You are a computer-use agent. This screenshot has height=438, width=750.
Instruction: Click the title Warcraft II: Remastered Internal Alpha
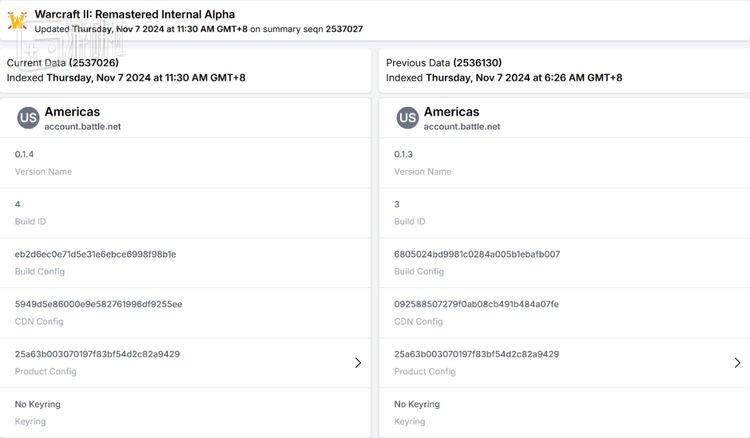tap(134, 14)
